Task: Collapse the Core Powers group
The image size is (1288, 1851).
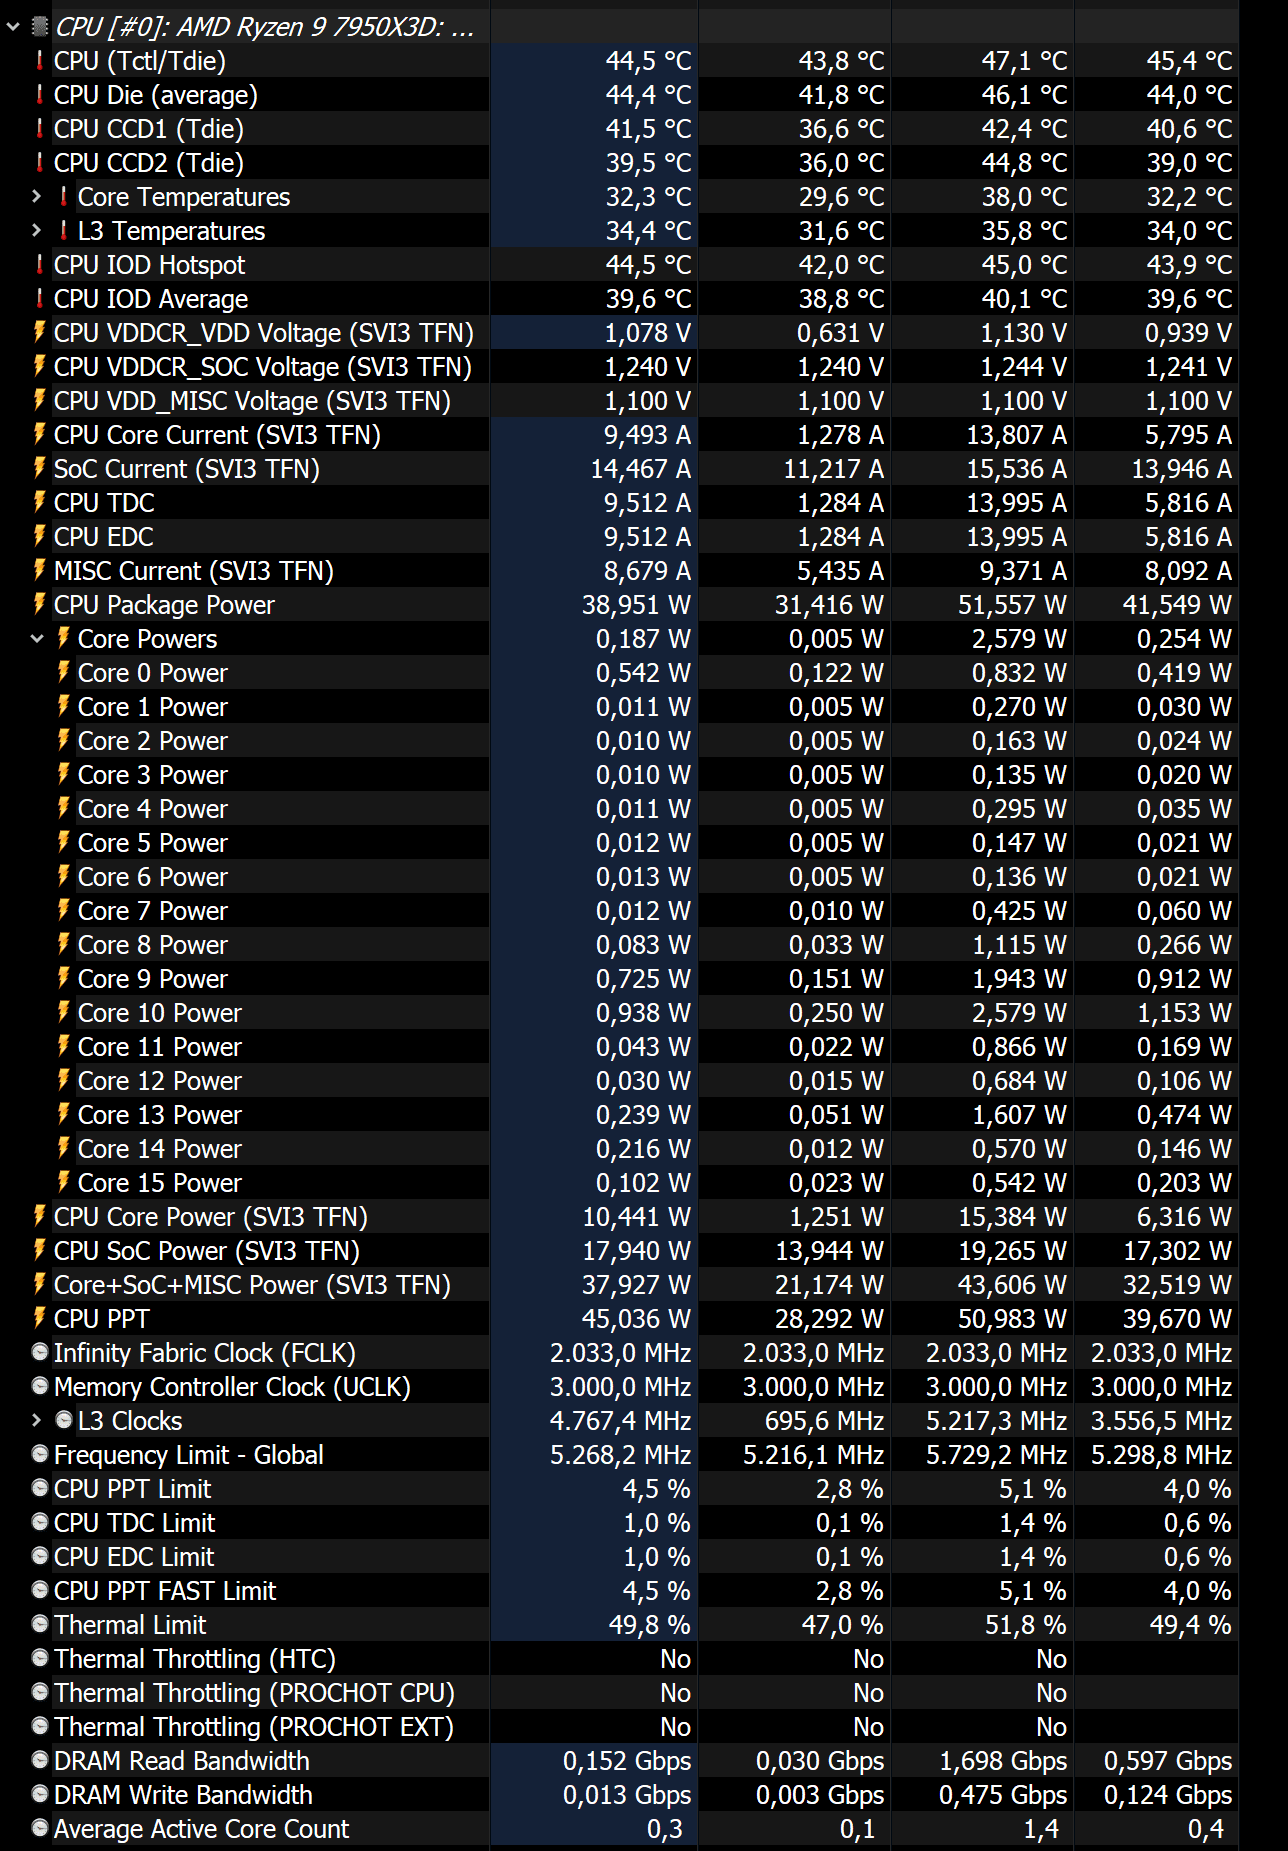Action: pyautogui.click(x=37, y=639)
